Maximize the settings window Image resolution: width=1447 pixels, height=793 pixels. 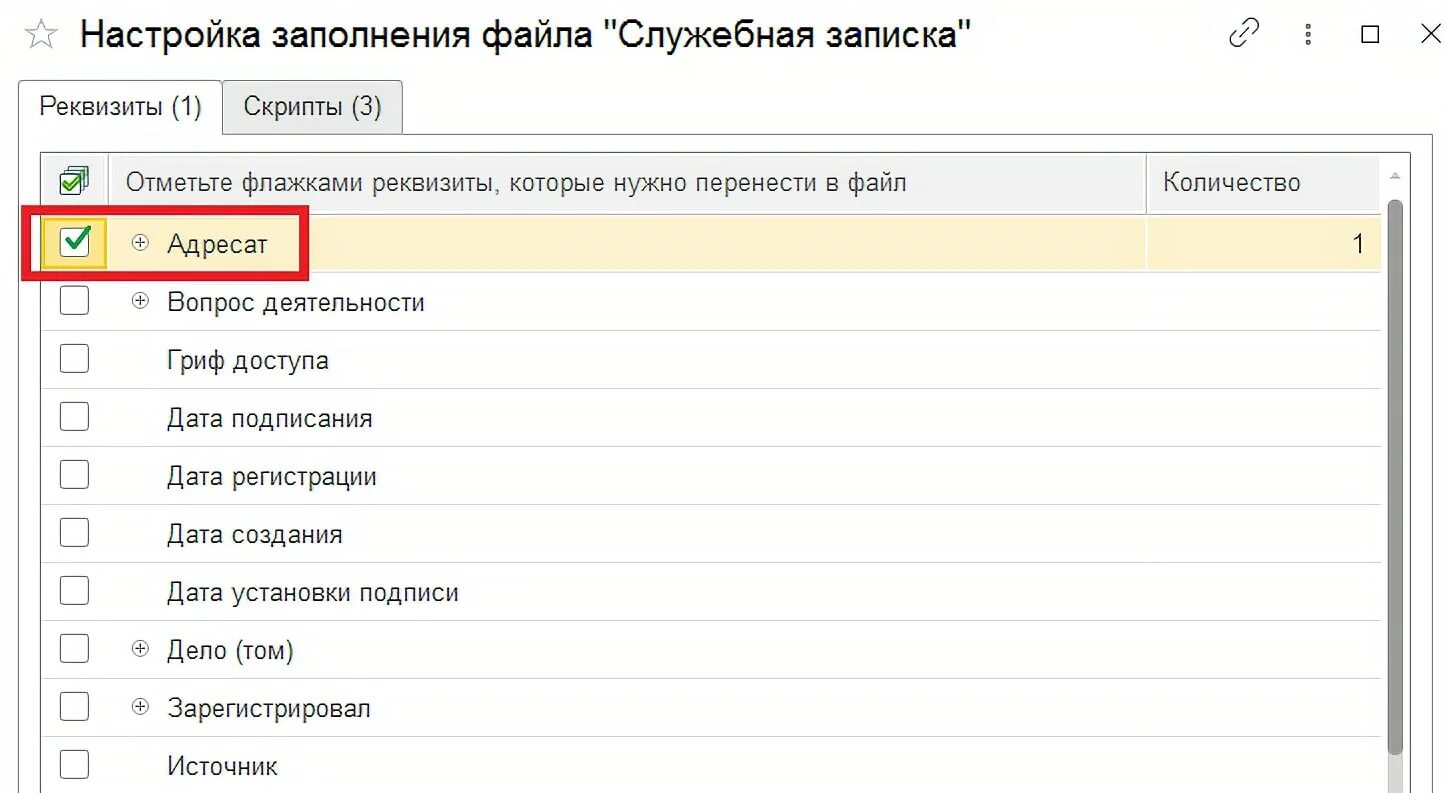point(1370,35)
